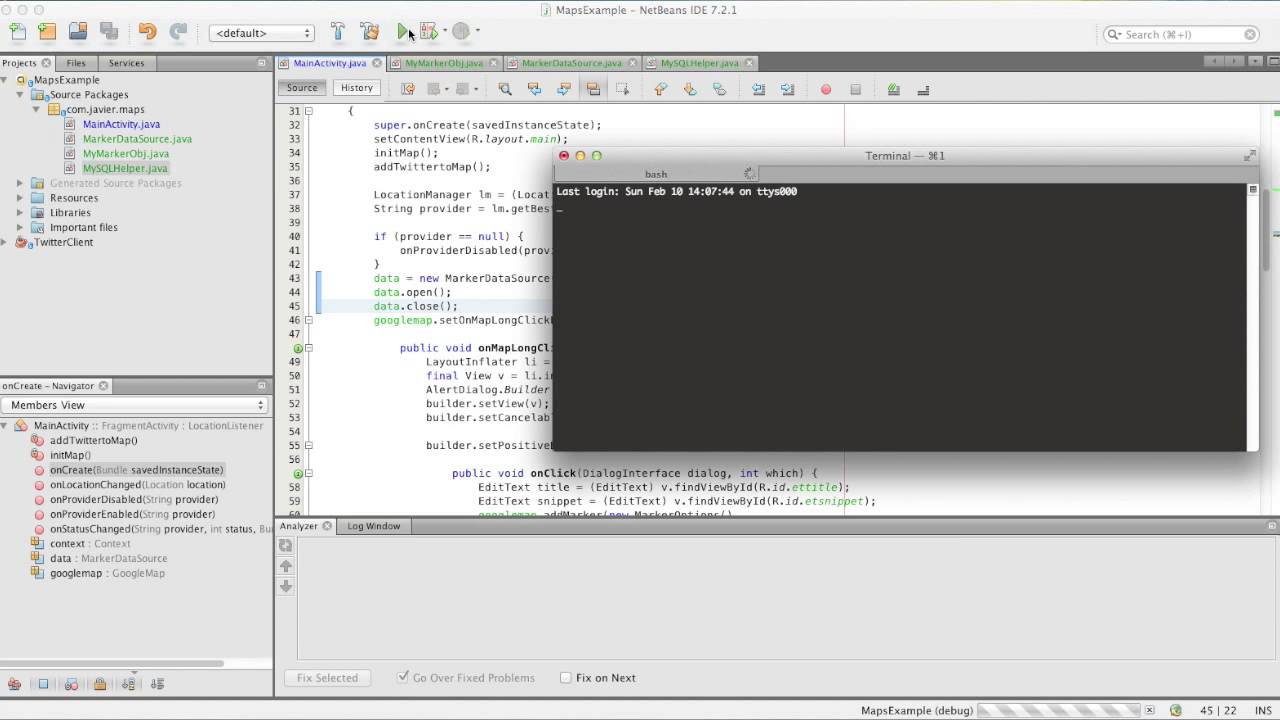Click the New File toolbar icon
The height and width of the screenshot is (720, 1280).
tap(17, 32)
